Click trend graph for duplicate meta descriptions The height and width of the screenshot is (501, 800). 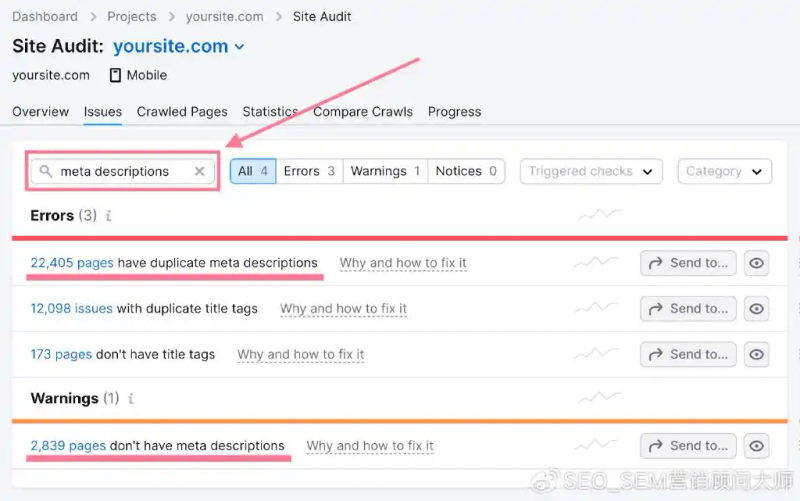pyautogui.click(x=596, y=263)
